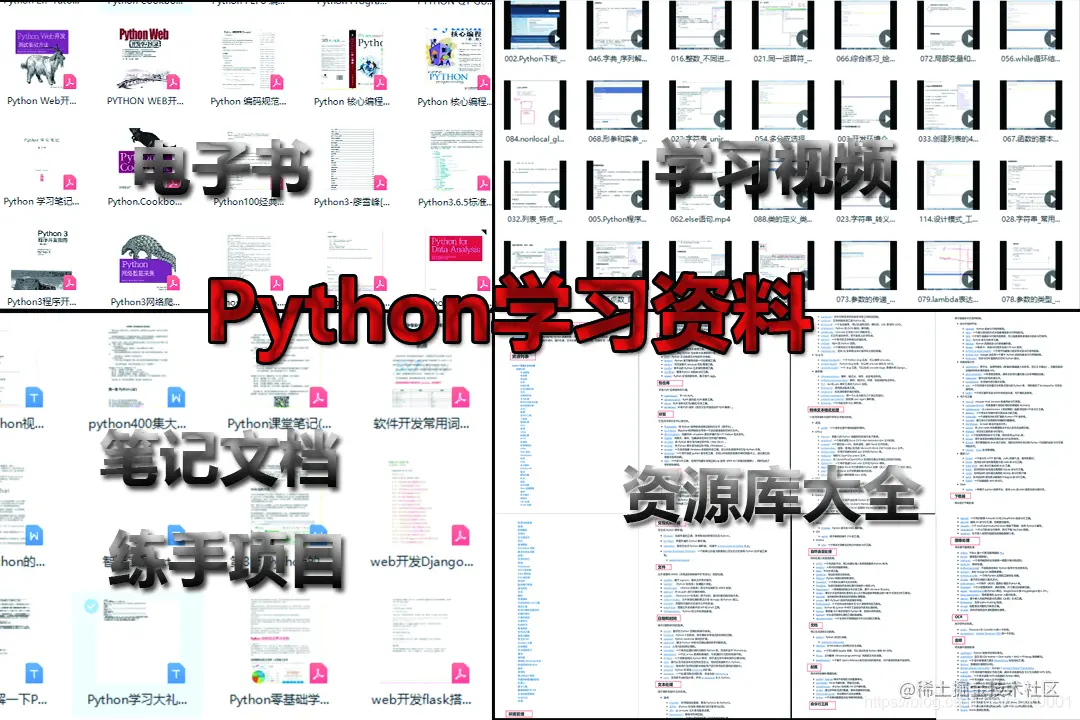Select the 088.类的定义_类 video file
Image resolution: width=1080 pixels, height=720 pixels.
[x=783, y=185]
